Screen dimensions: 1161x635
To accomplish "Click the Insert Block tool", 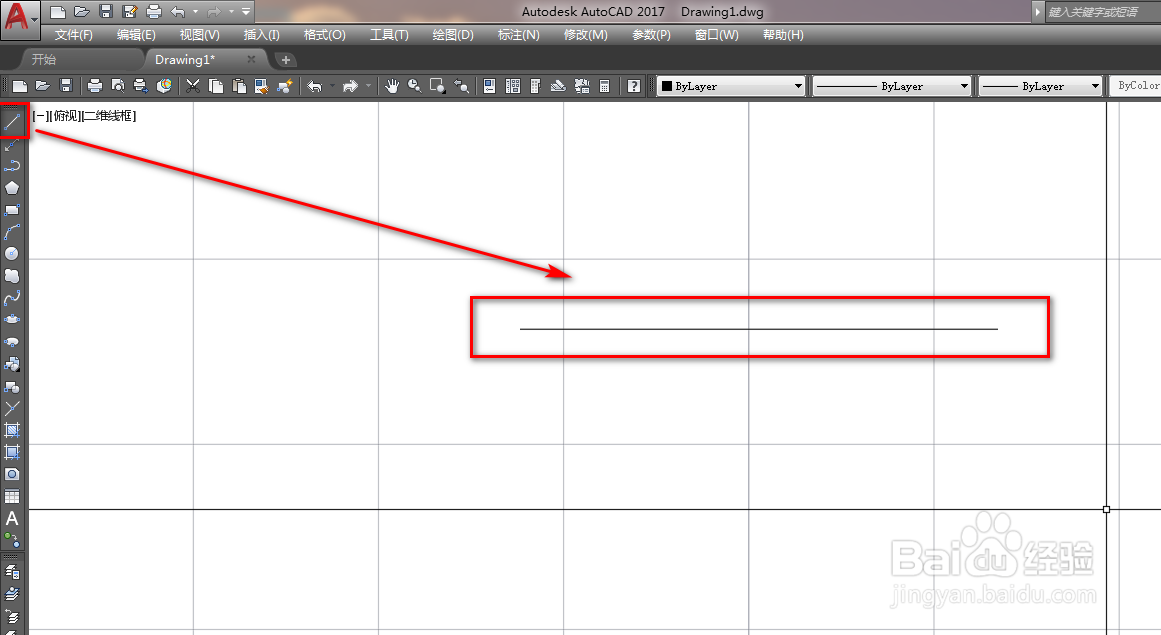I will (x=12, y=364).
